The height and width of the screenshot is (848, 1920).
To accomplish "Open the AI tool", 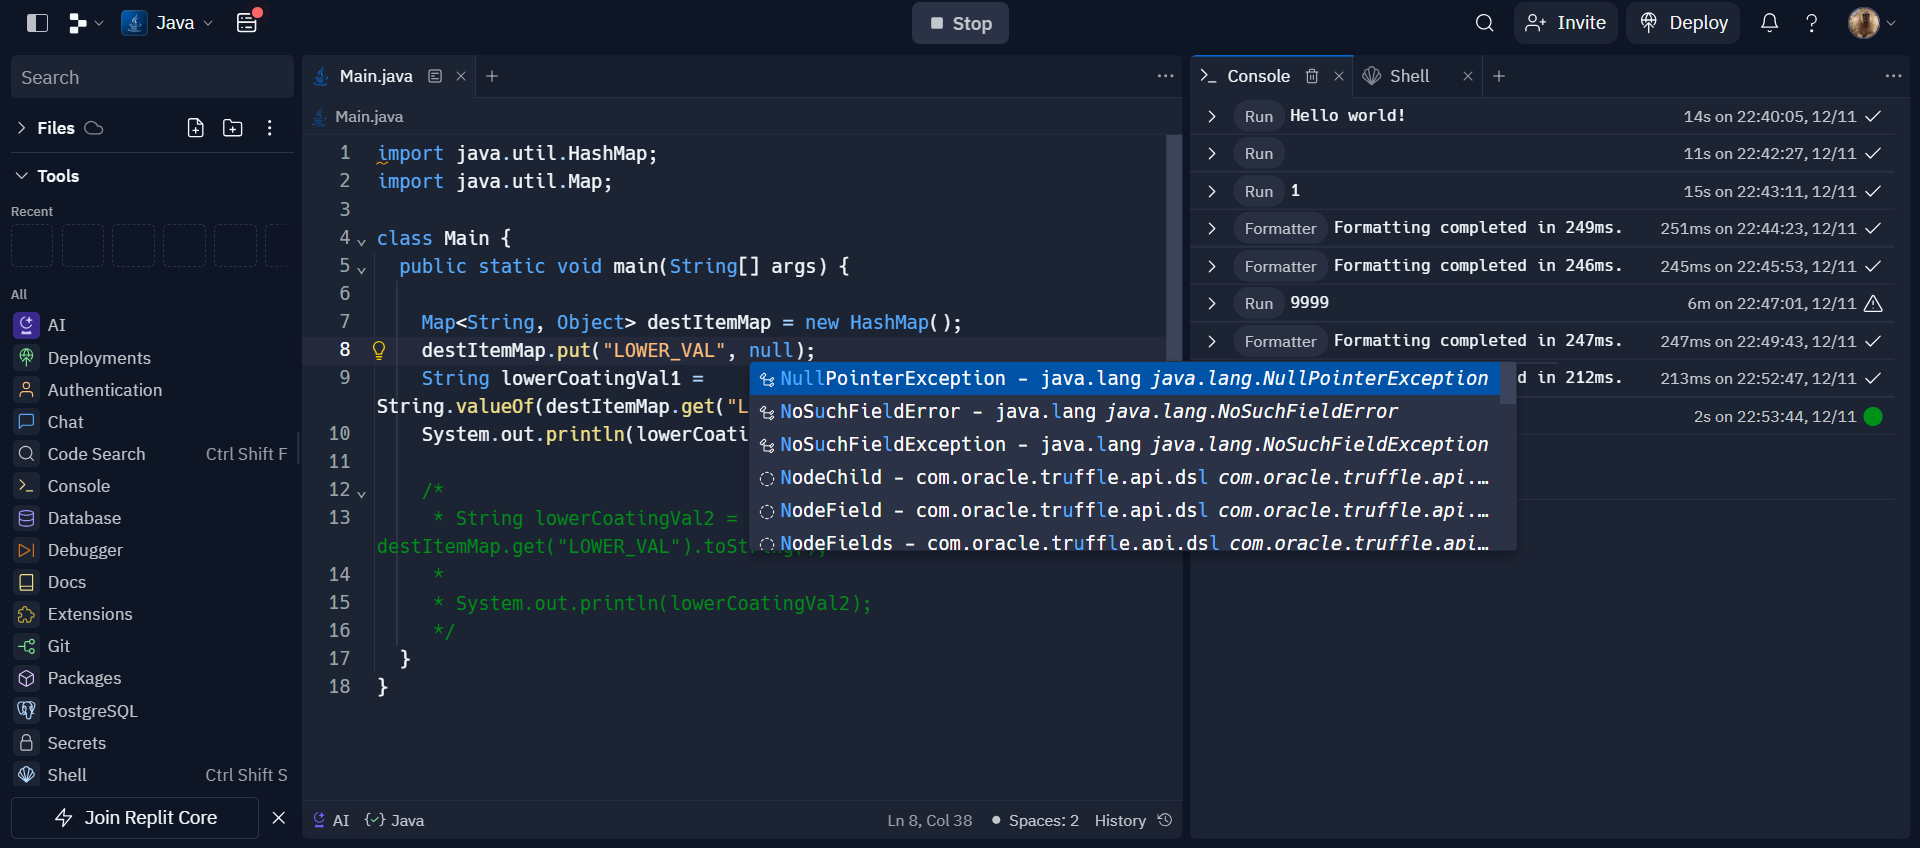I will pos(150,325).
